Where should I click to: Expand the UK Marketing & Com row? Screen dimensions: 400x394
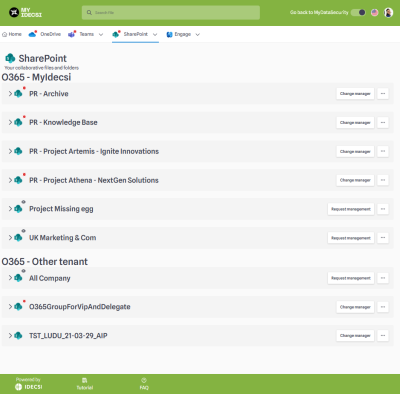[x=10, y=238]
